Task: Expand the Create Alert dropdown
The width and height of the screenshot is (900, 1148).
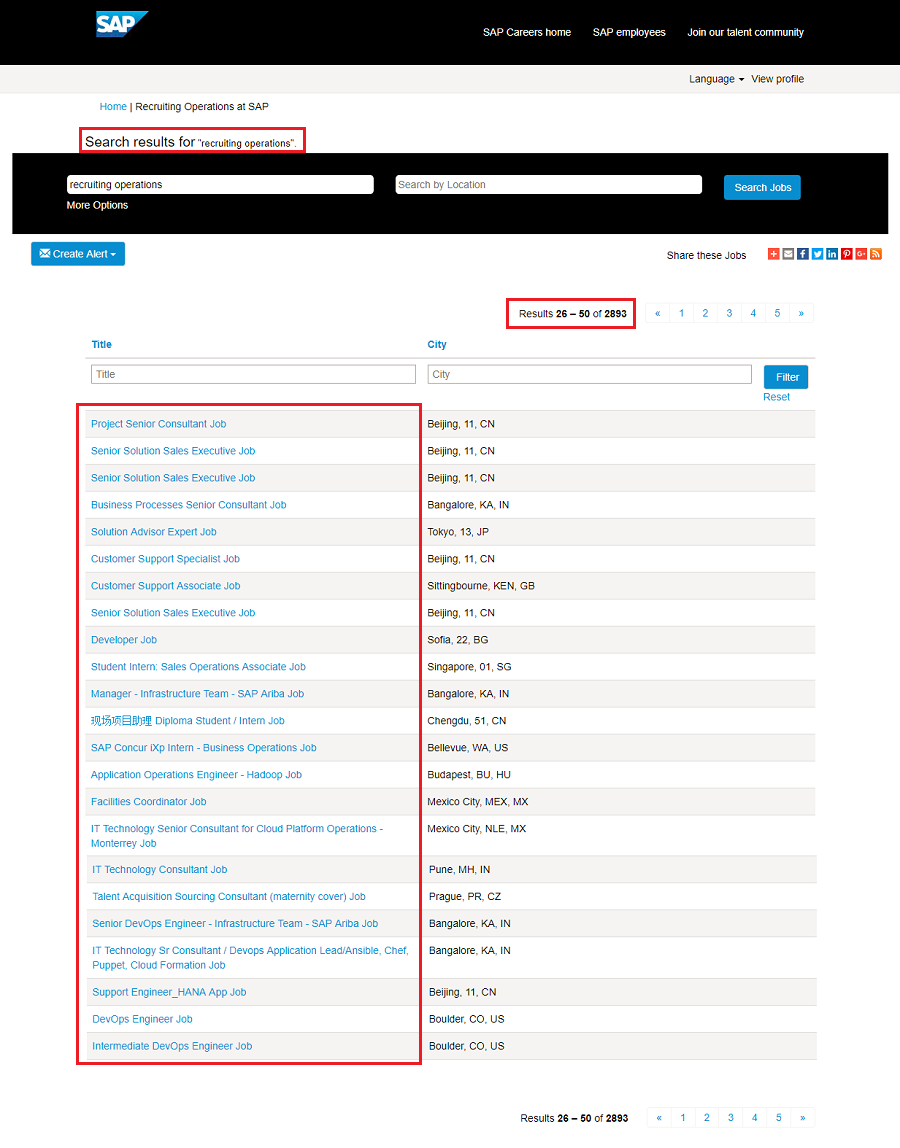Action: (78, 254)
